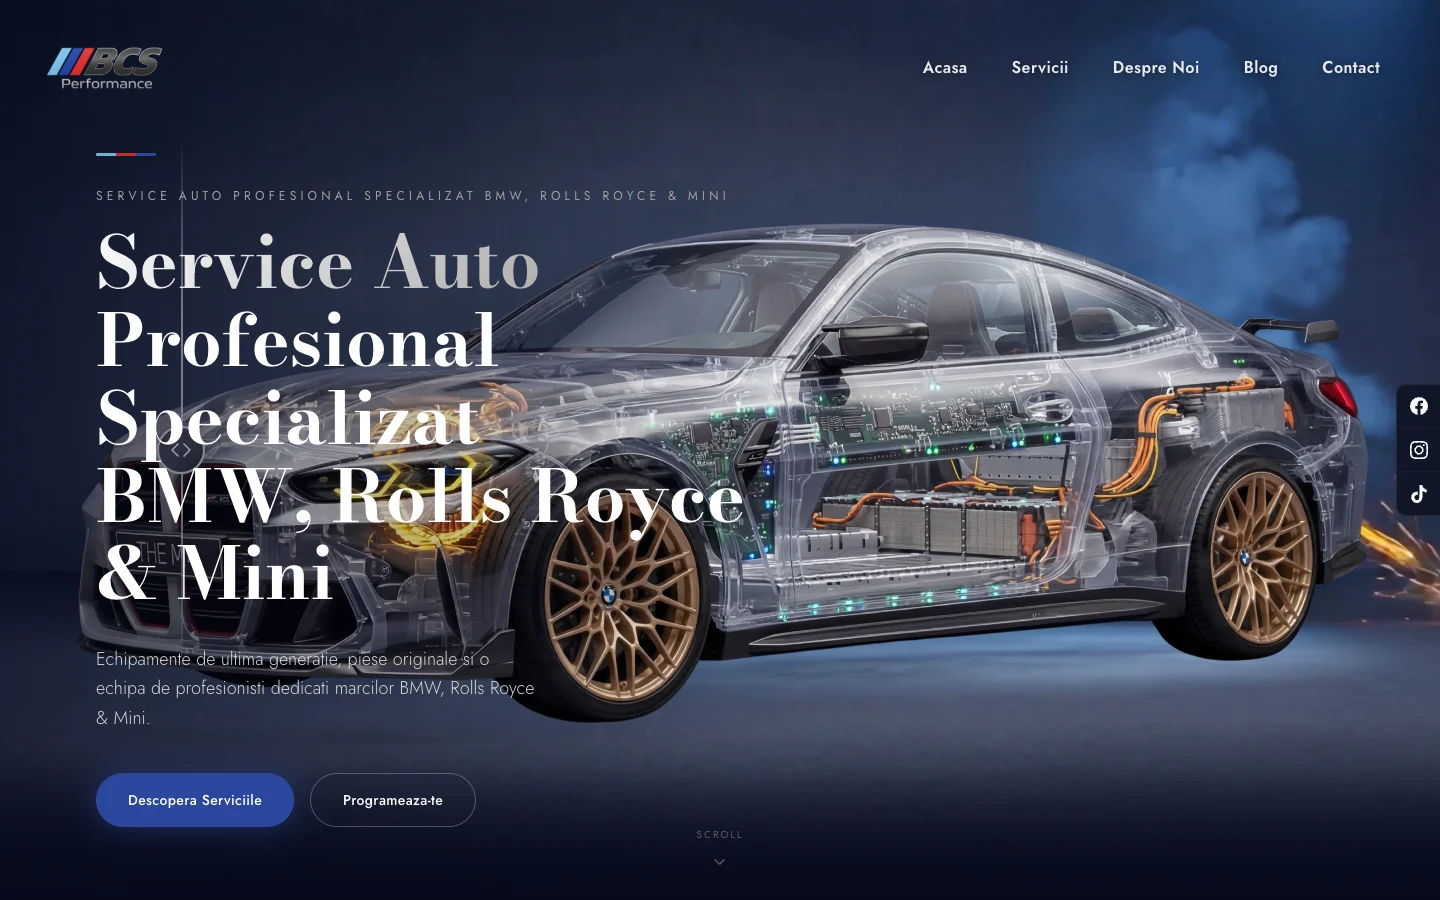The image size is (1440, 900).
Task: Click the Descopera Serviciile button
Action: (x=195, y=800)
